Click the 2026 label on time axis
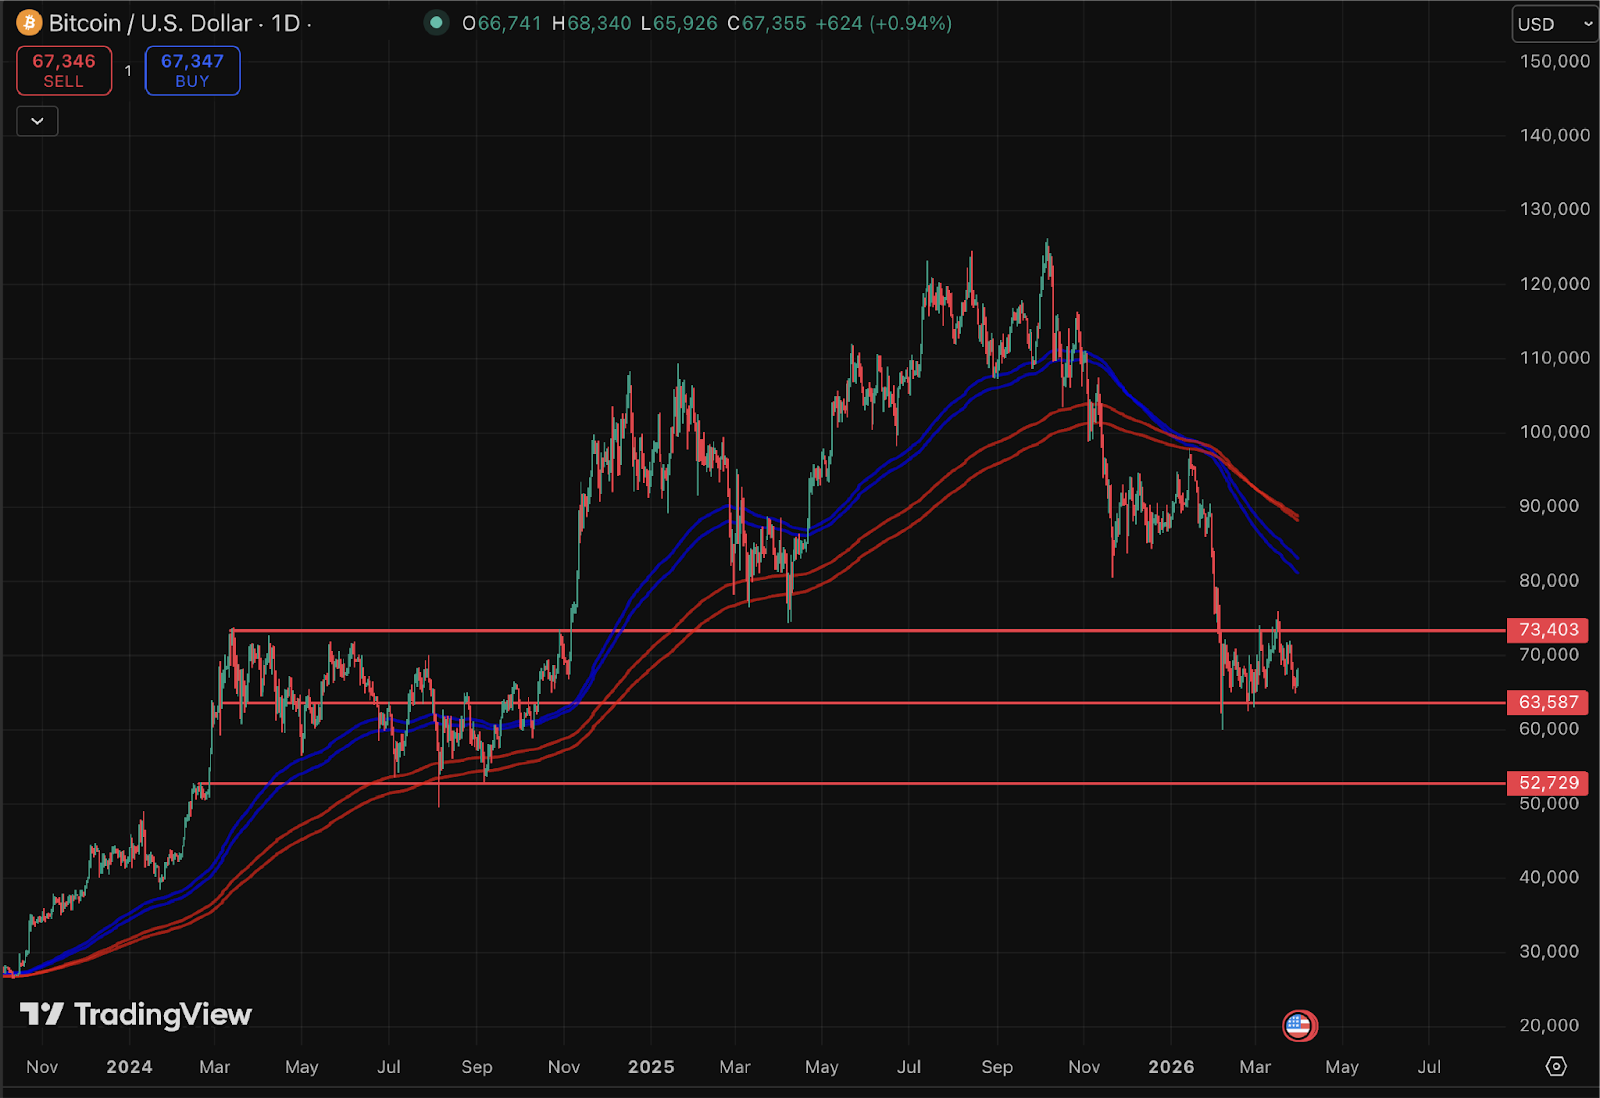 [x=1171, y=1067]
